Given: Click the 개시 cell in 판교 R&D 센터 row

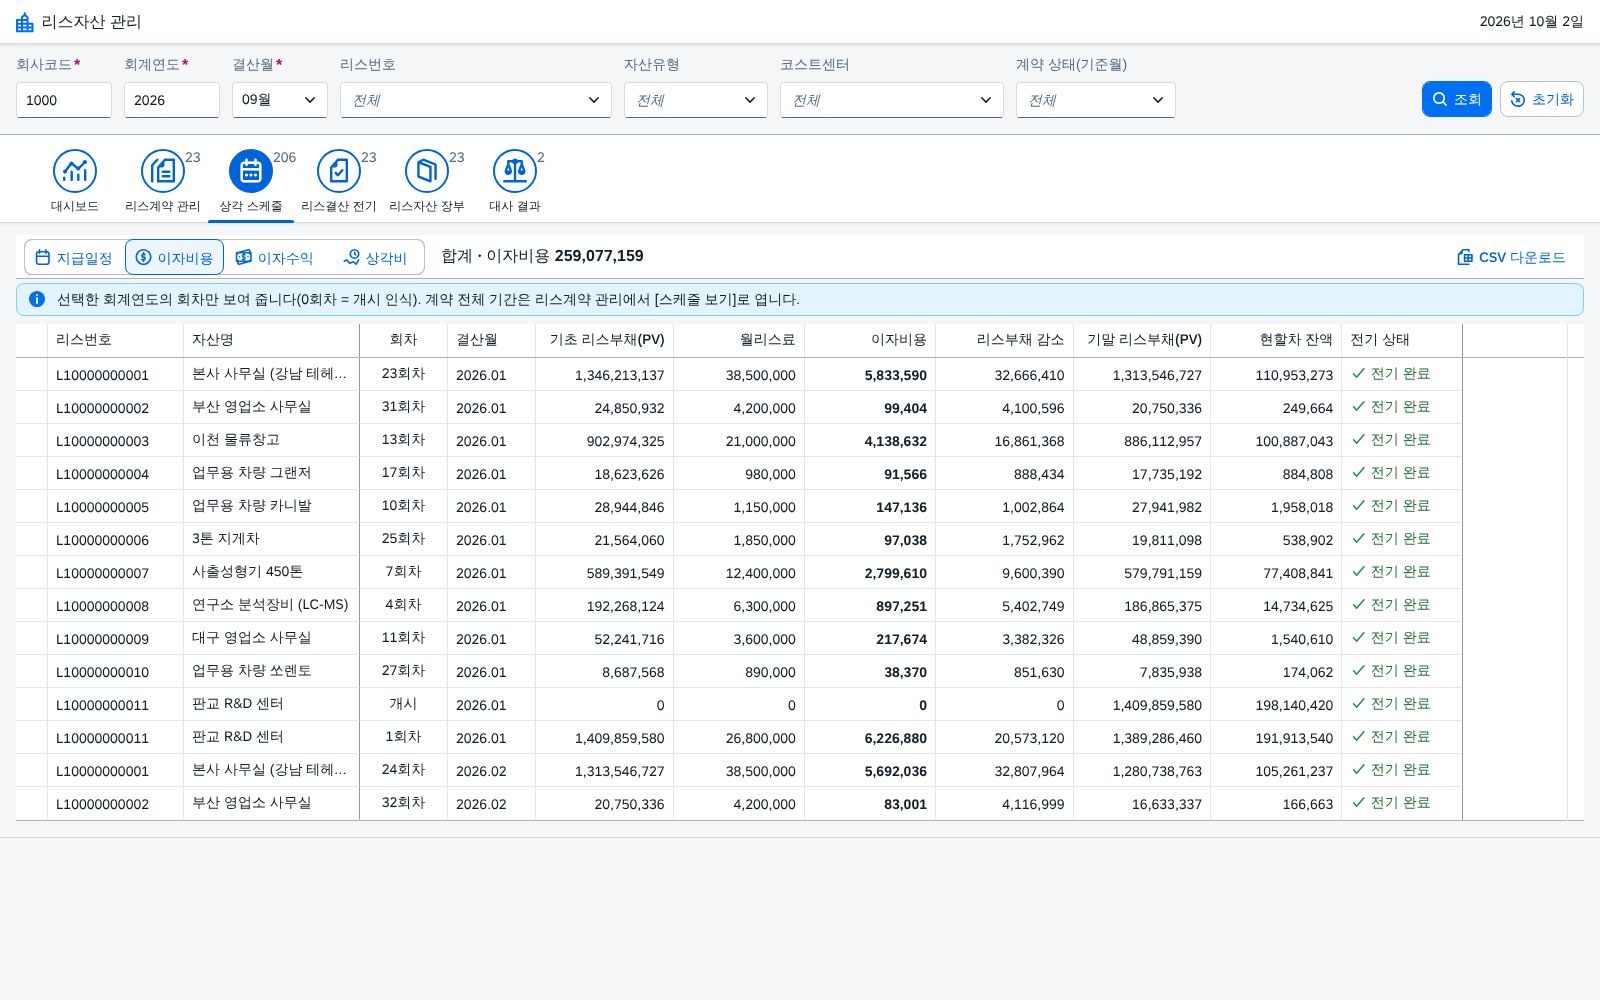Looking at the screenshot, I should 403,704.
